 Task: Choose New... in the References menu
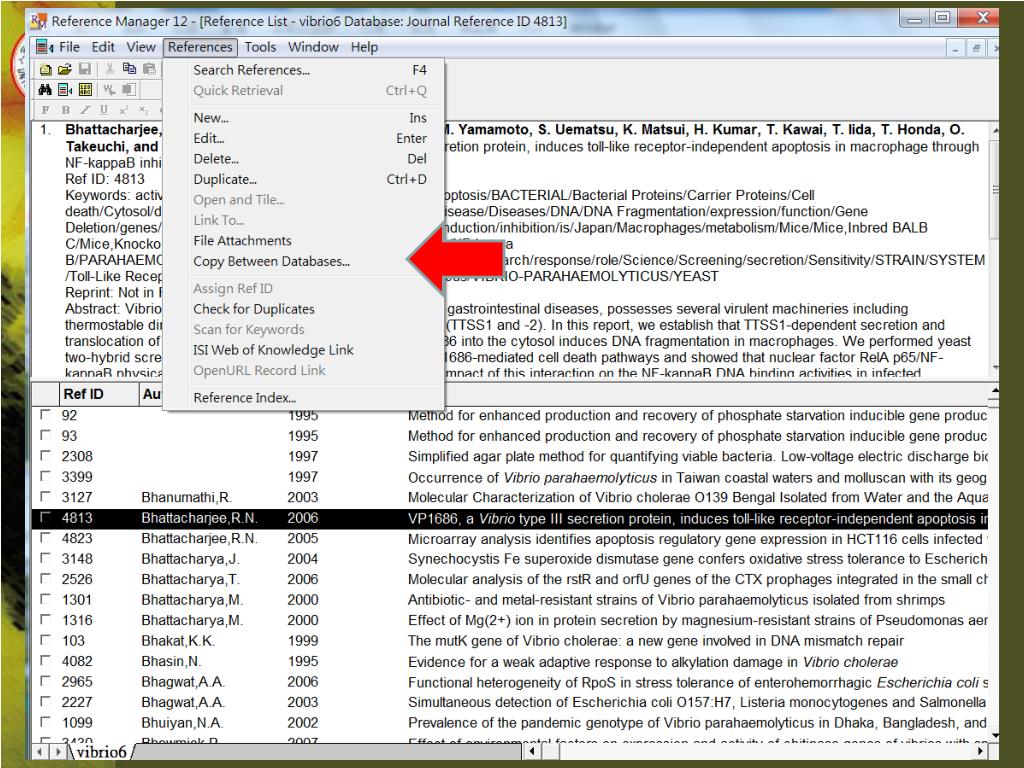click(304, 118)
